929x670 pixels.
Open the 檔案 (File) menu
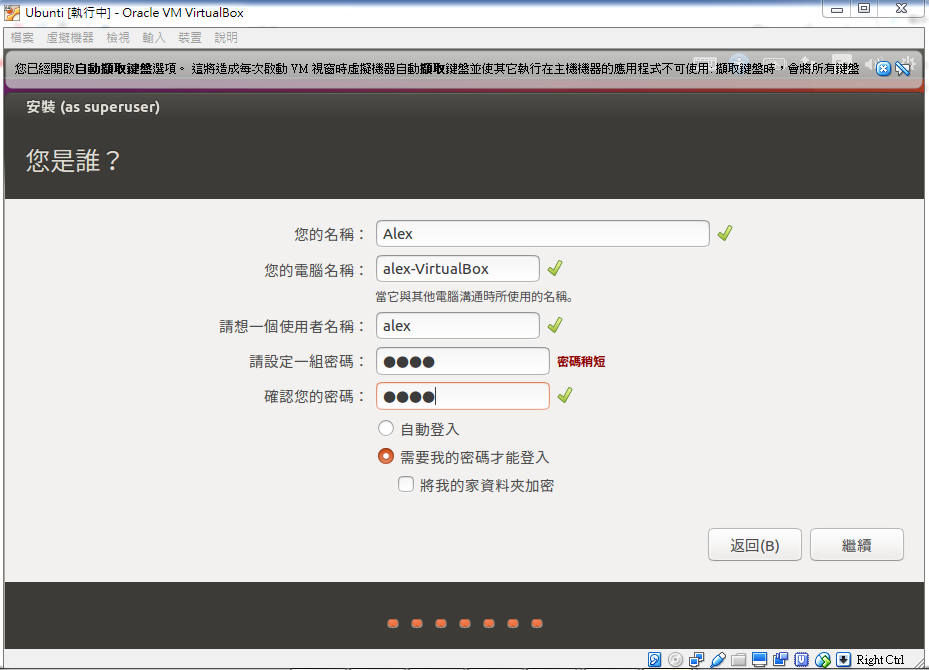23,38
